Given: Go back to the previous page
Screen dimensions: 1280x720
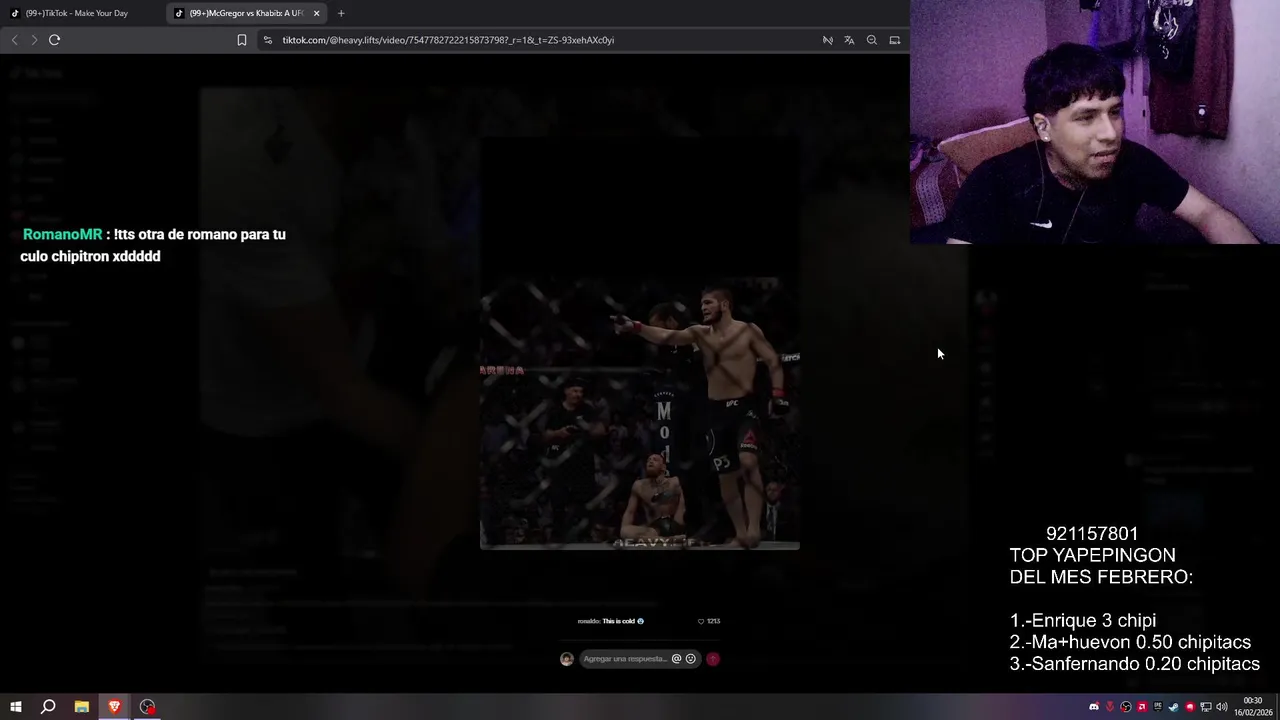Looking at the screenshot, I should pos(14,40).
